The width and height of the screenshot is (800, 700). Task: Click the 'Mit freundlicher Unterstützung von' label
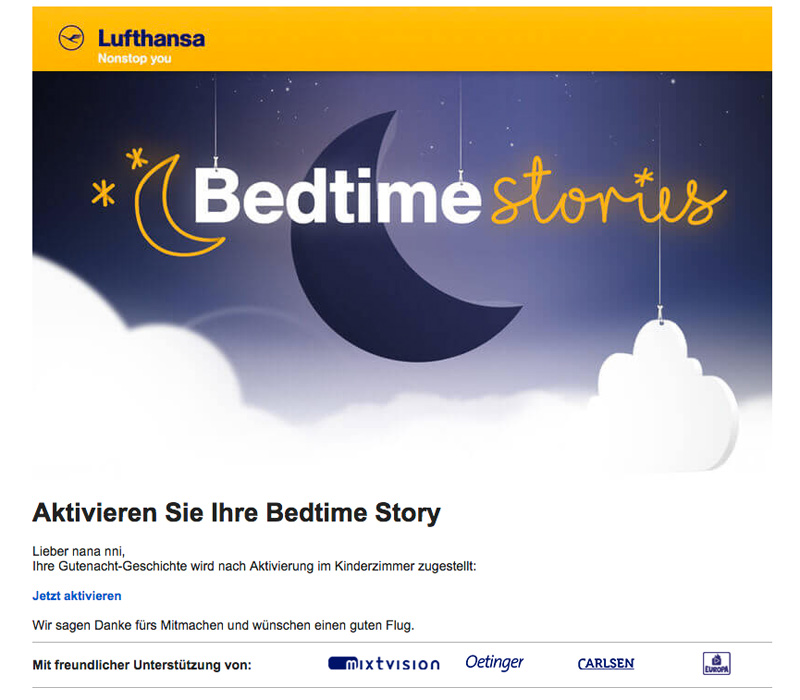click(x=142, y=662)
